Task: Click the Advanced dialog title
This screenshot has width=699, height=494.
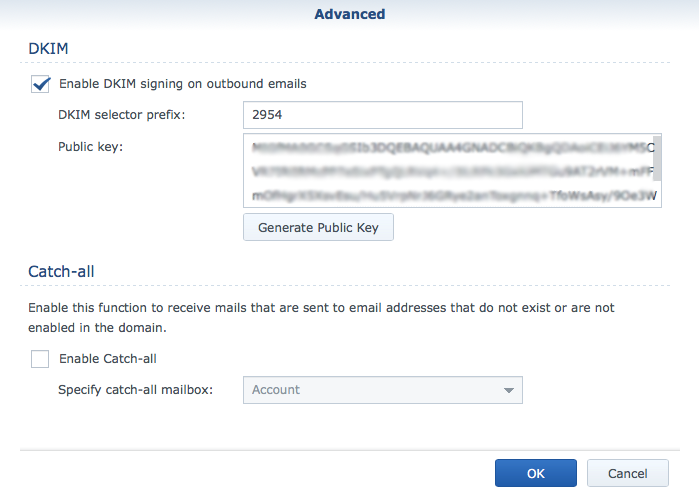Action: (x=349, y=14)
